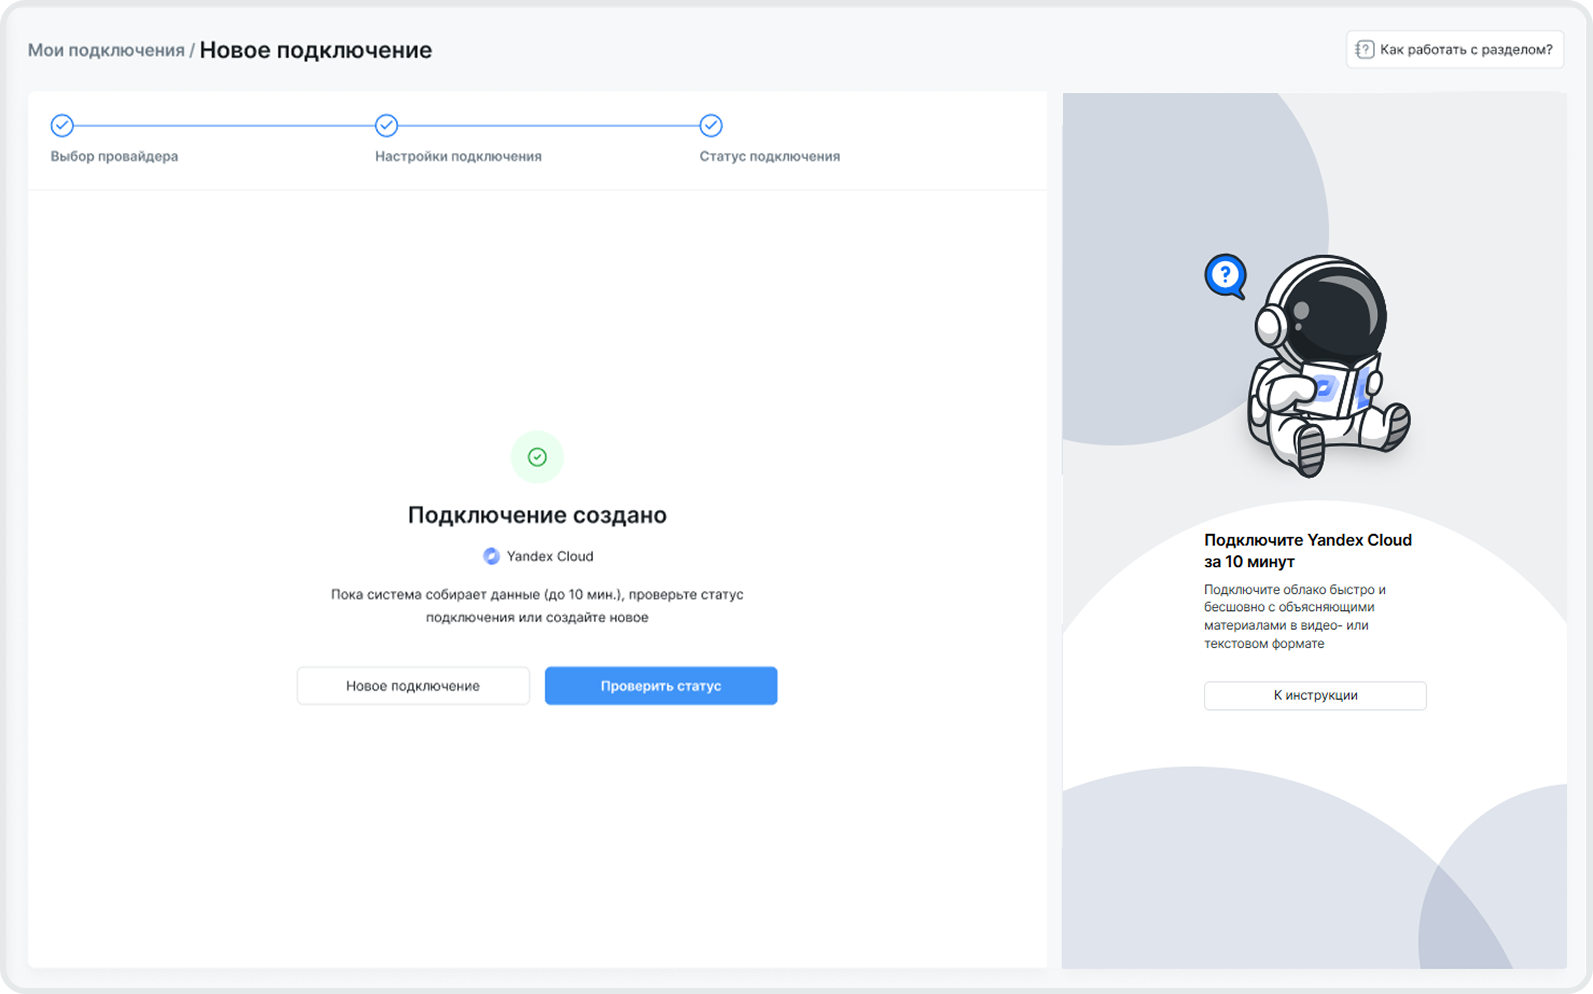
Task: Open the "Как работать с разделом?" help button
Action: coord(1454,49)
